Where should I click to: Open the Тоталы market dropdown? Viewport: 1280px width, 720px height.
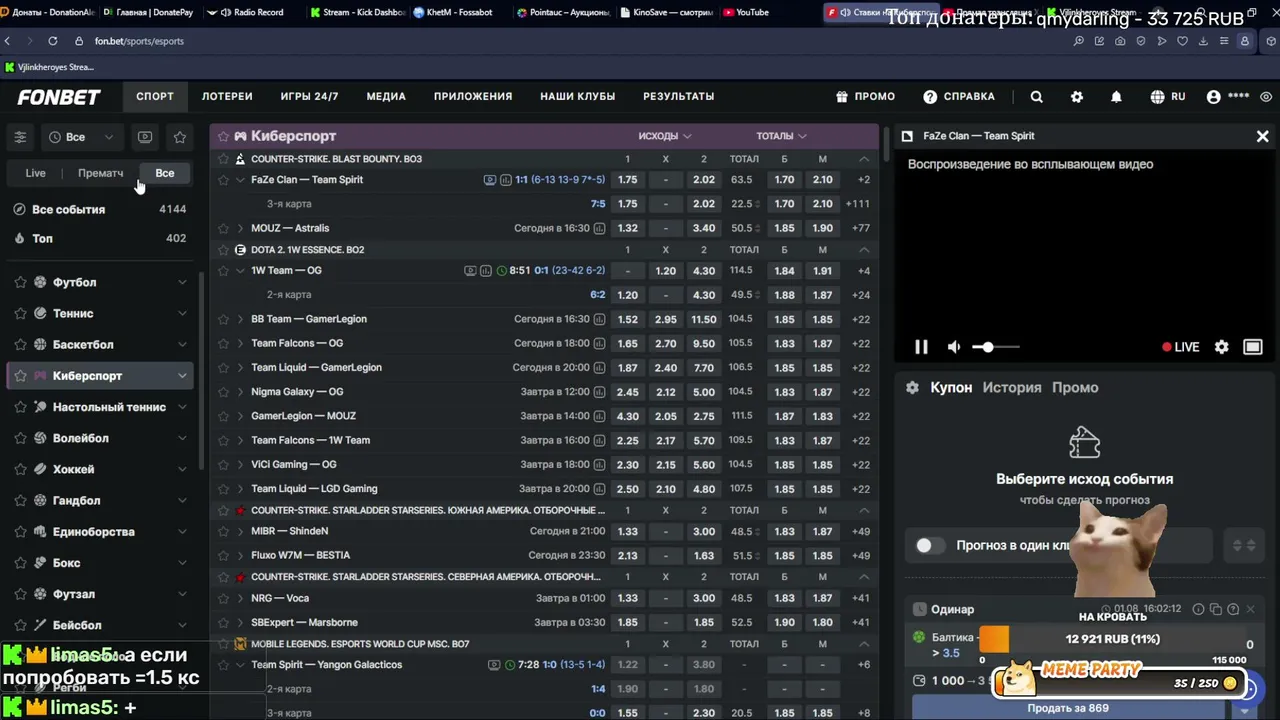(x=781, y=136)
